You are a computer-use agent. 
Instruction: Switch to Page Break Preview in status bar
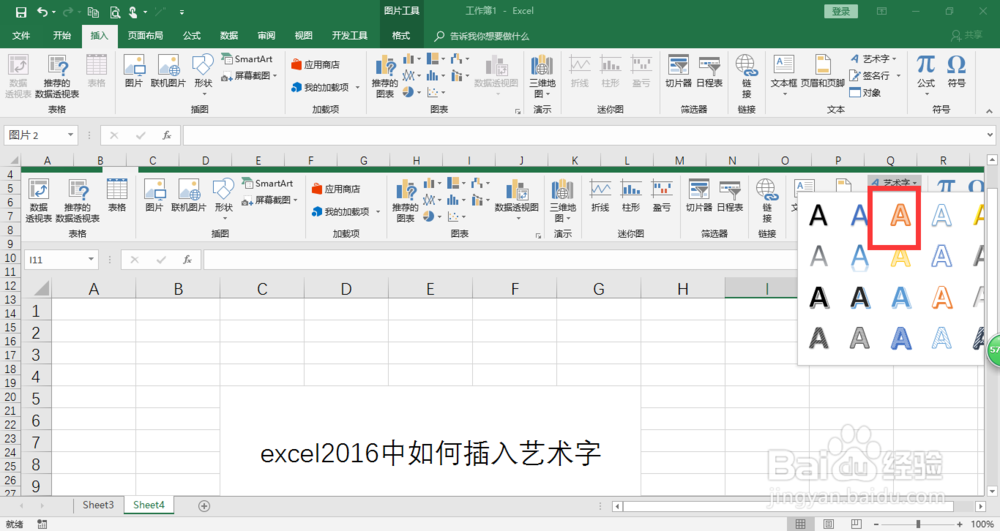pyautogui.click(x=857, y=524)
